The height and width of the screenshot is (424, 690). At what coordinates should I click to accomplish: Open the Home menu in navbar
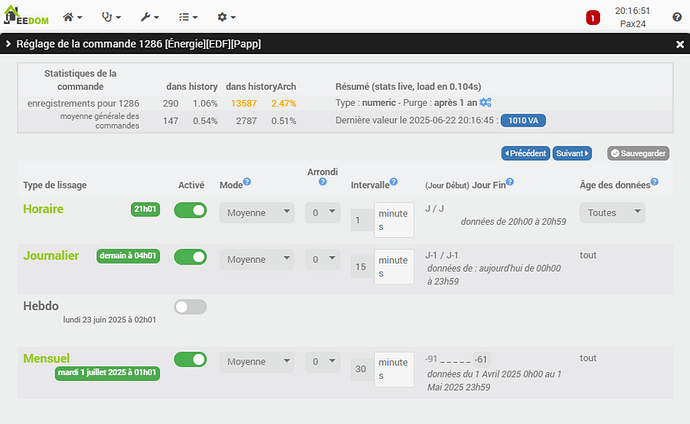73,18
